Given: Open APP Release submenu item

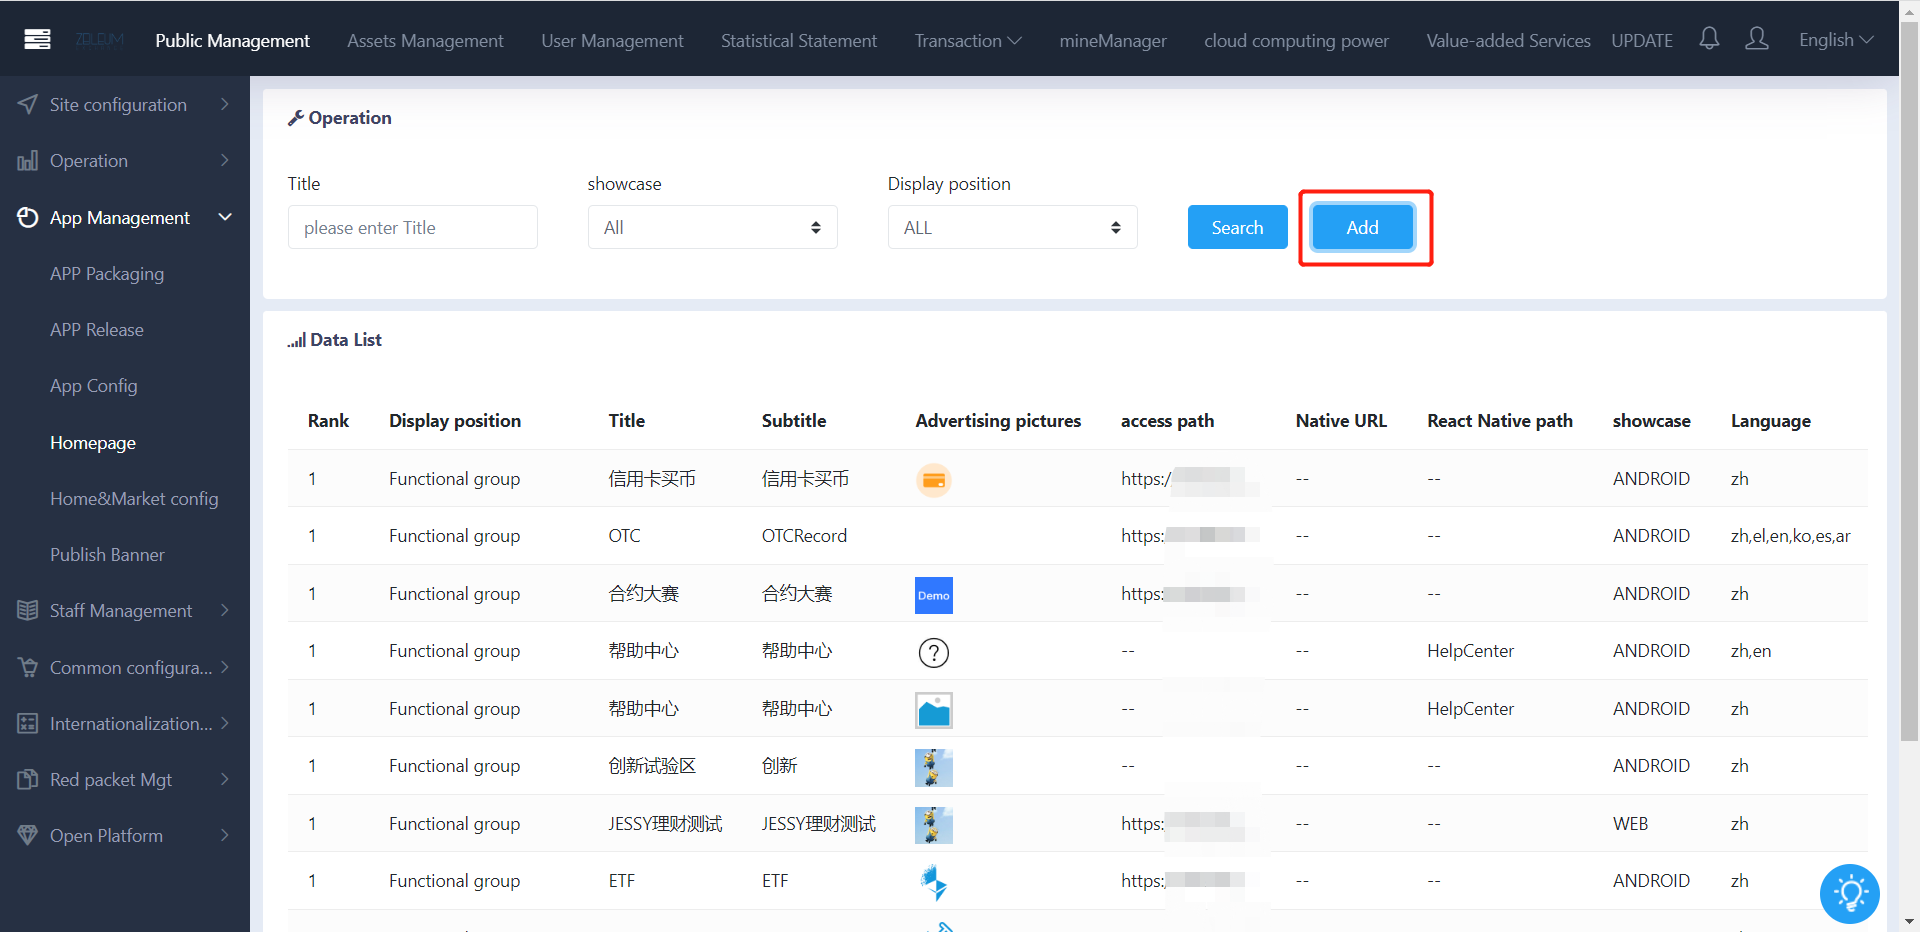Looking at the screenshot, I should (x=97, y=330).
